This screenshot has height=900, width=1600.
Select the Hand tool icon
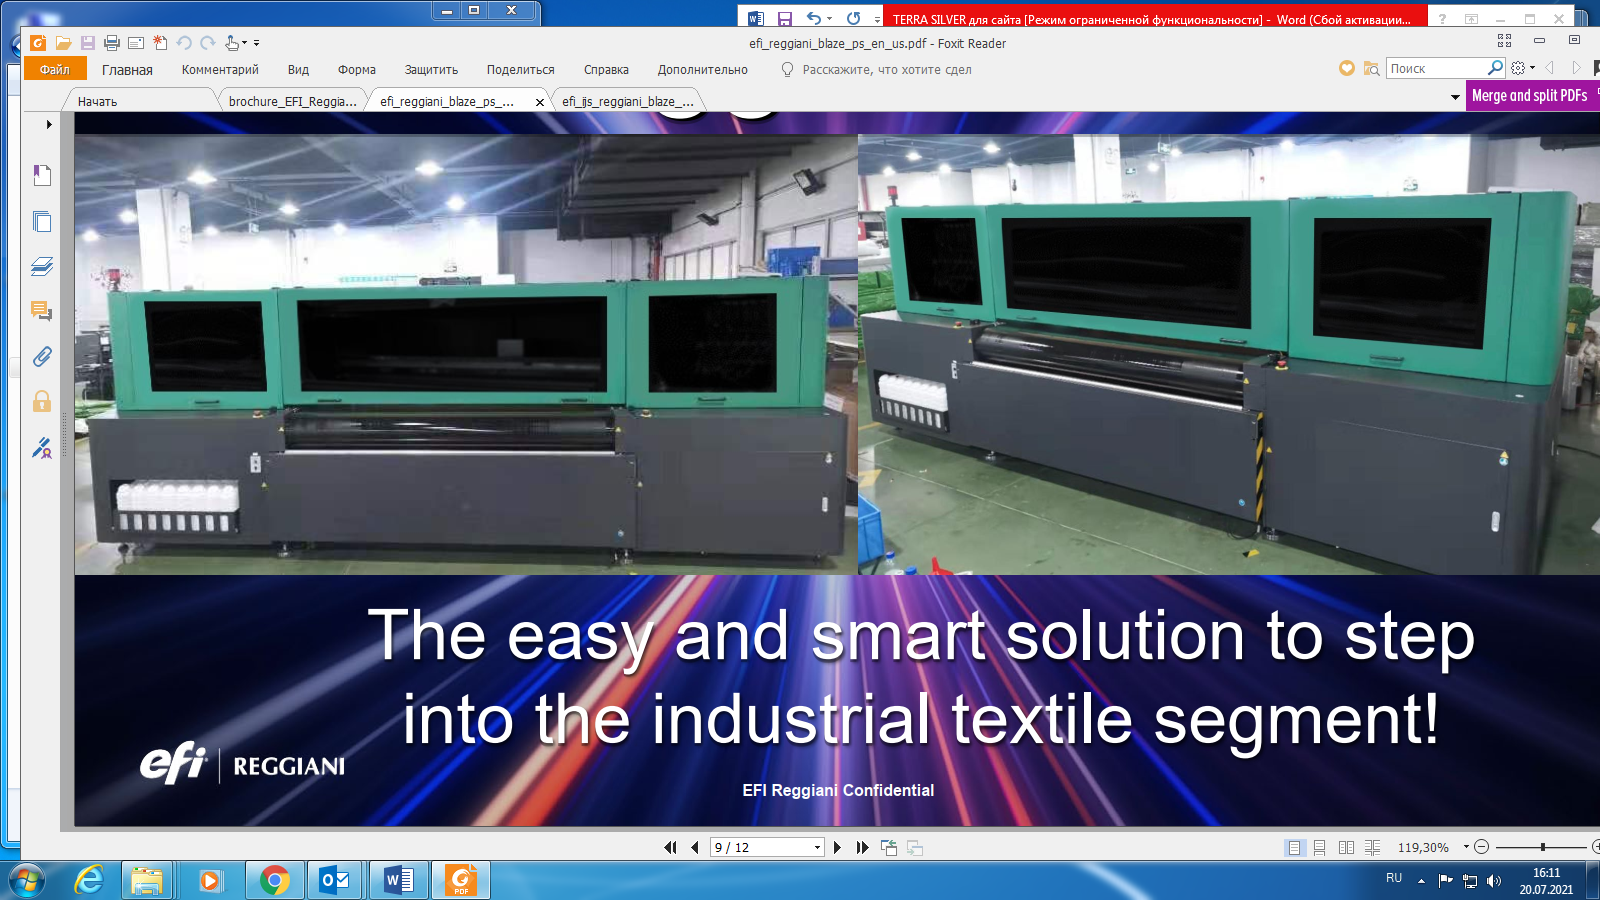tap(232, 43)
